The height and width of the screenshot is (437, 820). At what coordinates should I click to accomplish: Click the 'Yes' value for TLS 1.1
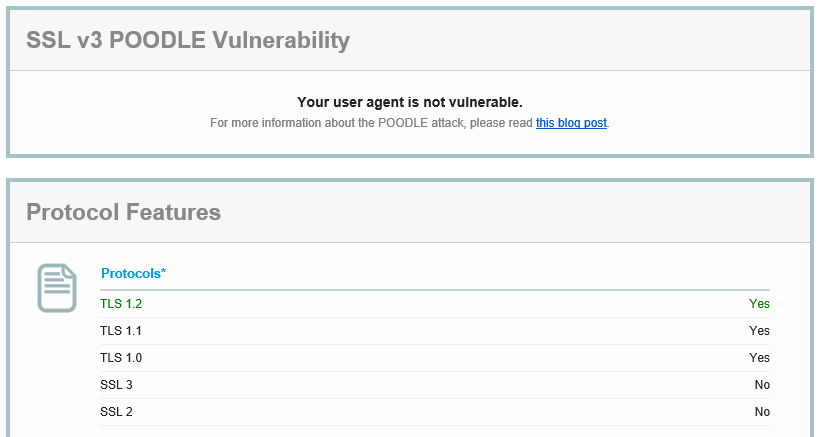tap(759, 331)
